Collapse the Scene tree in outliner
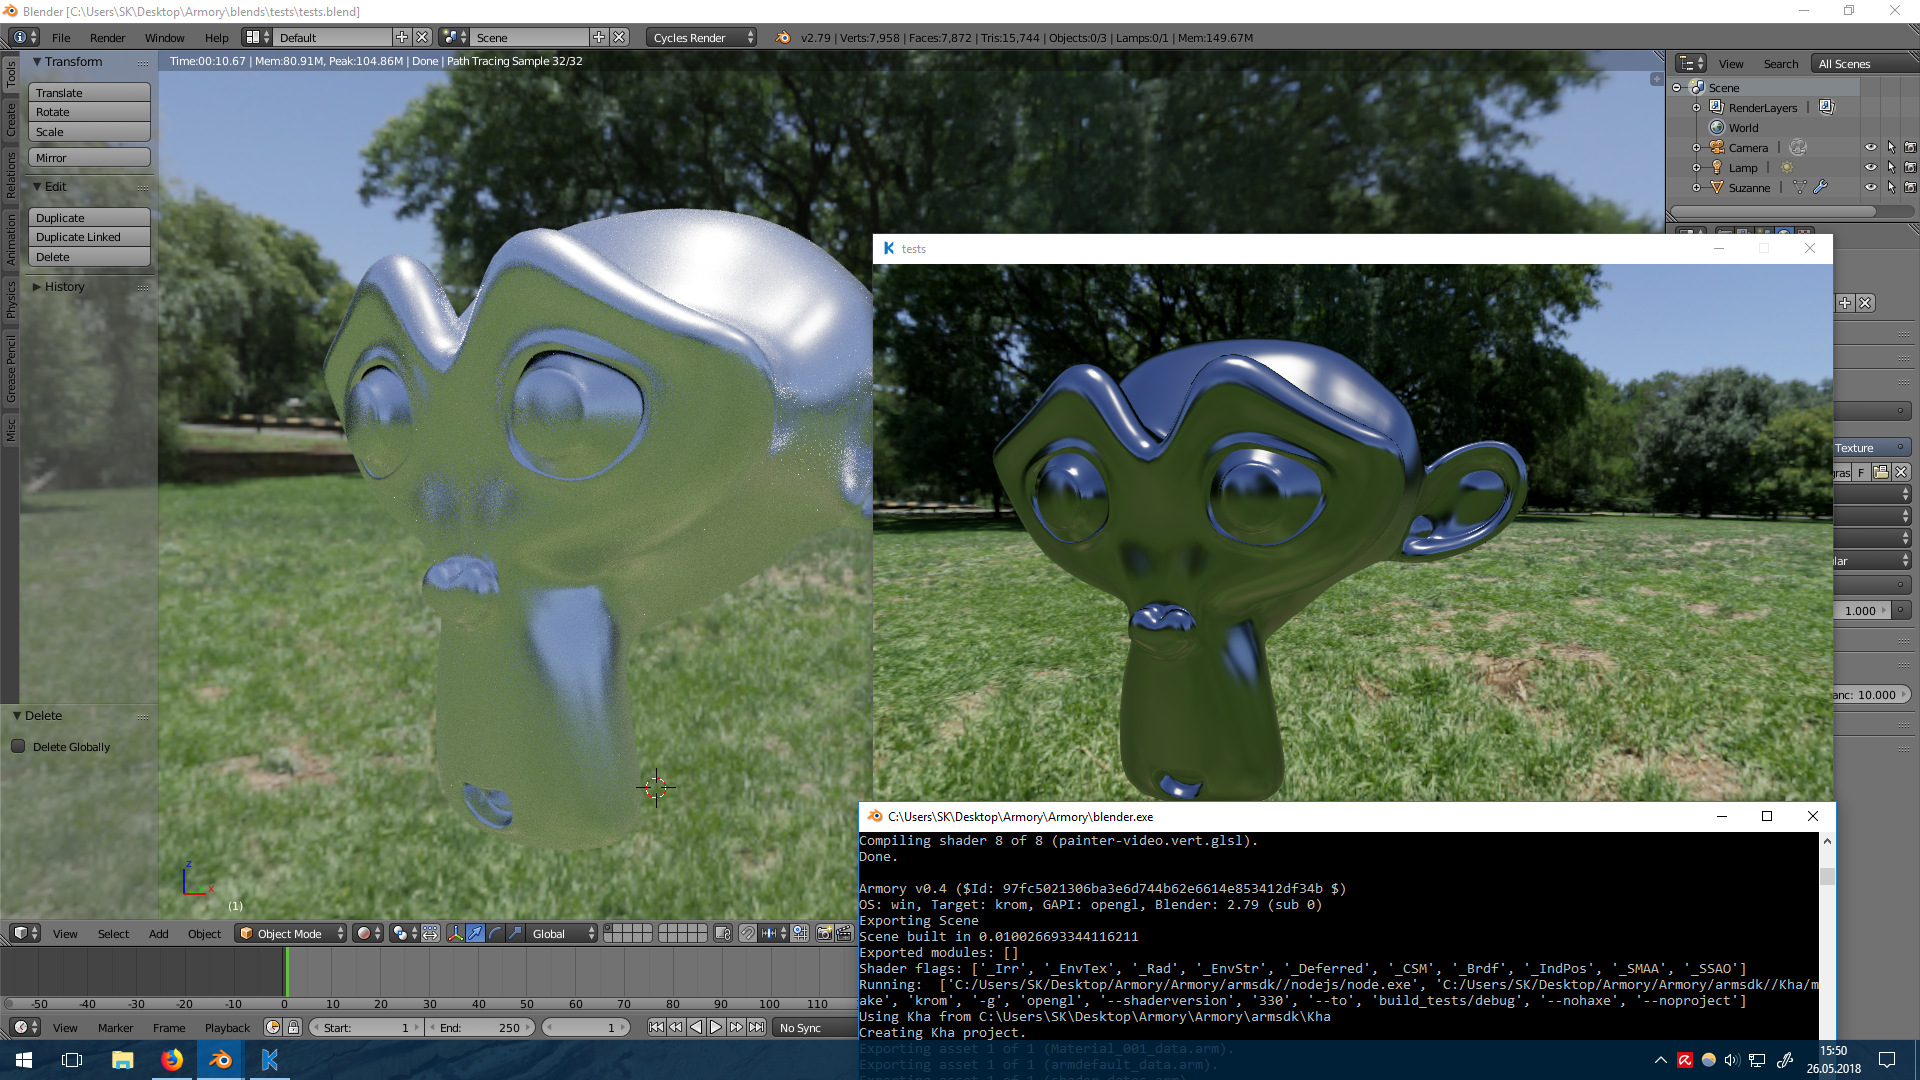This screenshot has width=1920, height=1080. point(1677,87)
